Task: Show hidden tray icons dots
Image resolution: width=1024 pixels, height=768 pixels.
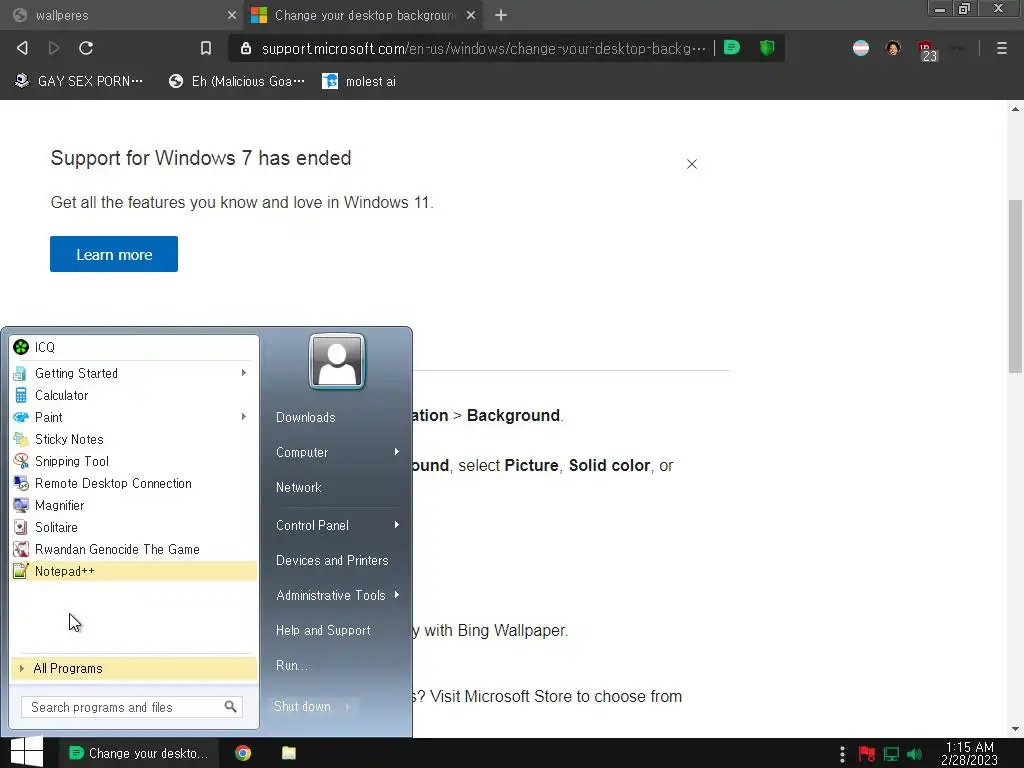Action: tap(842, 754)
